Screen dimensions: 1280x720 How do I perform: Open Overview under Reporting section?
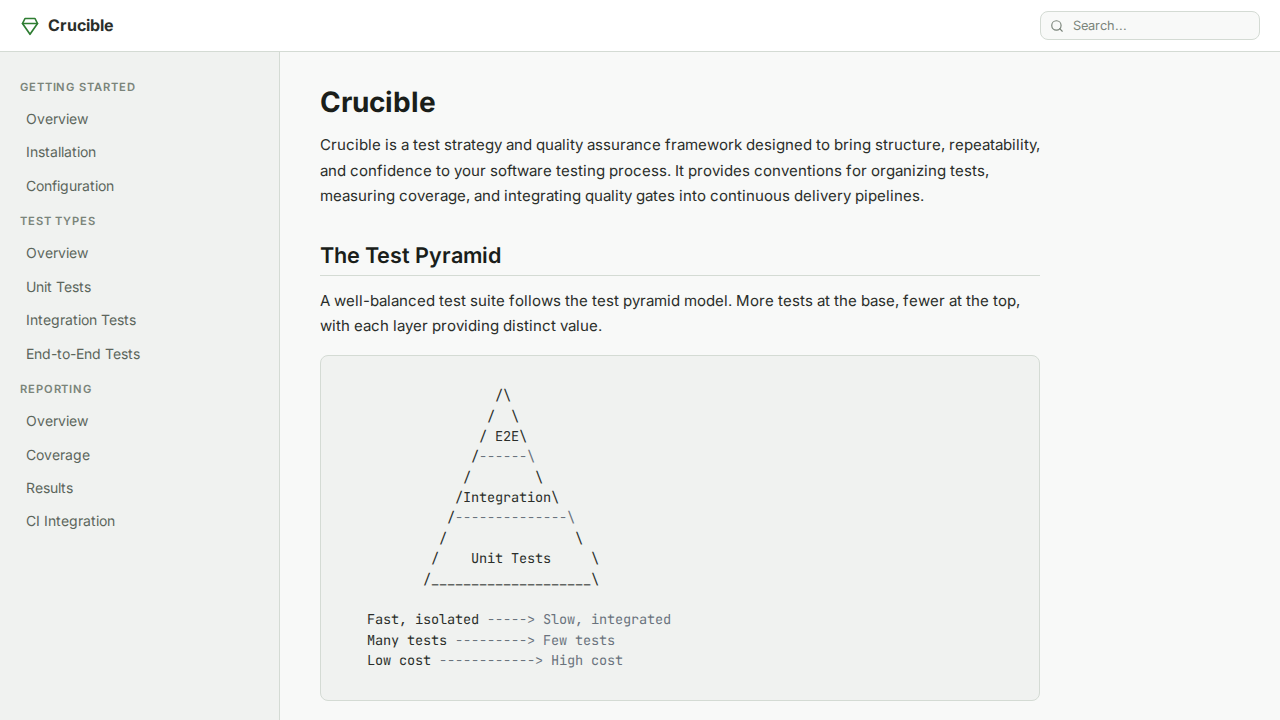57,421
